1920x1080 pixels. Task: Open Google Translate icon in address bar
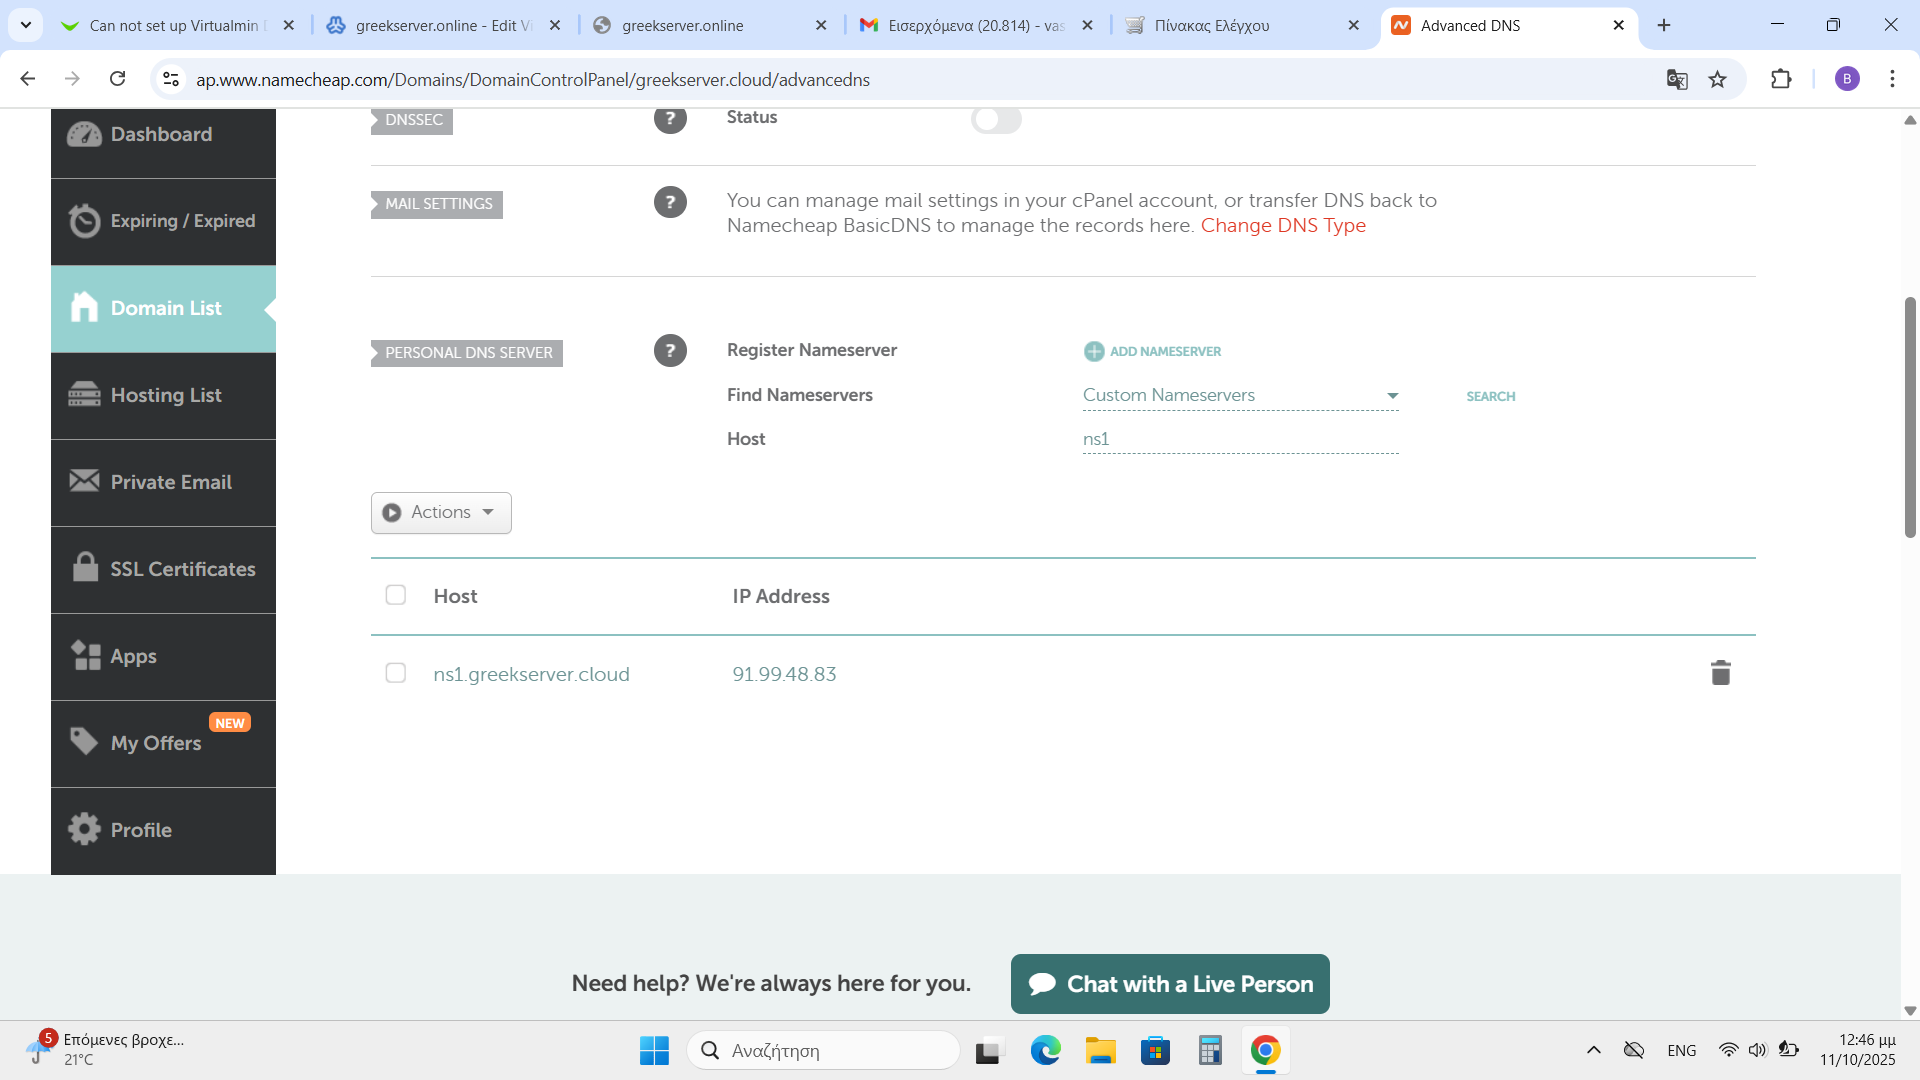1677,79
